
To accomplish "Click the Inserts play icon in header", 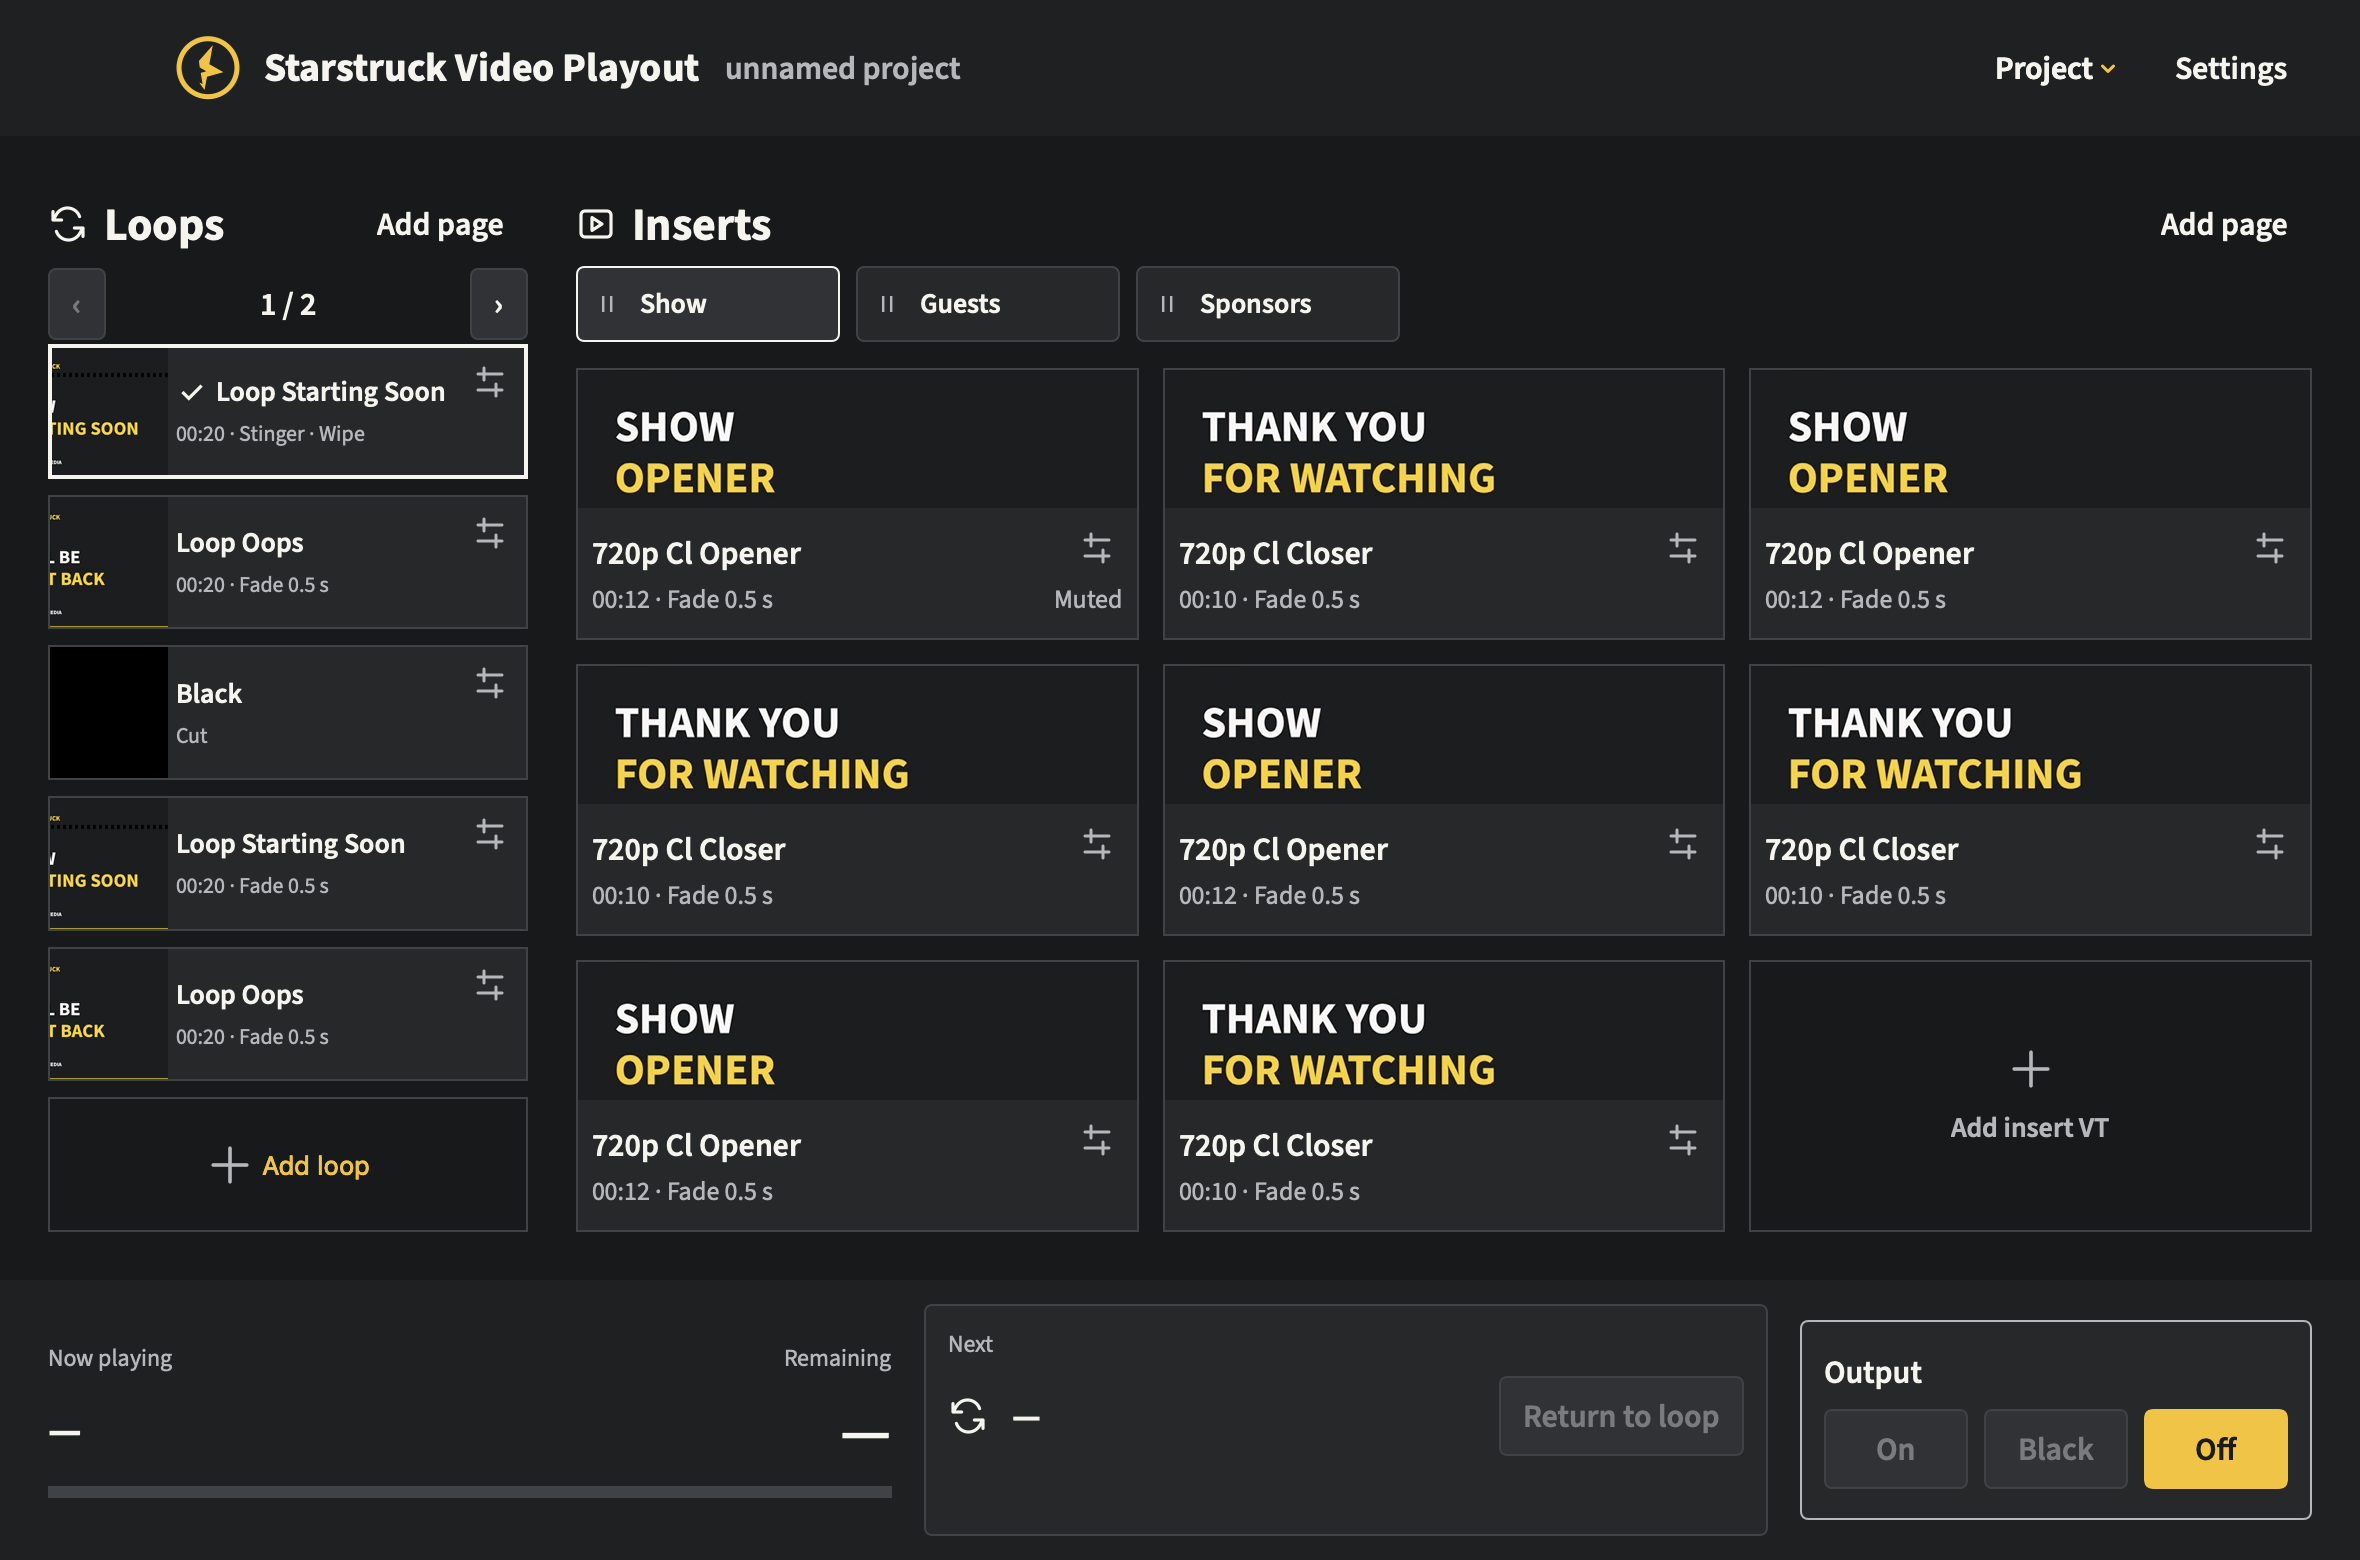I will click(596, 224).
